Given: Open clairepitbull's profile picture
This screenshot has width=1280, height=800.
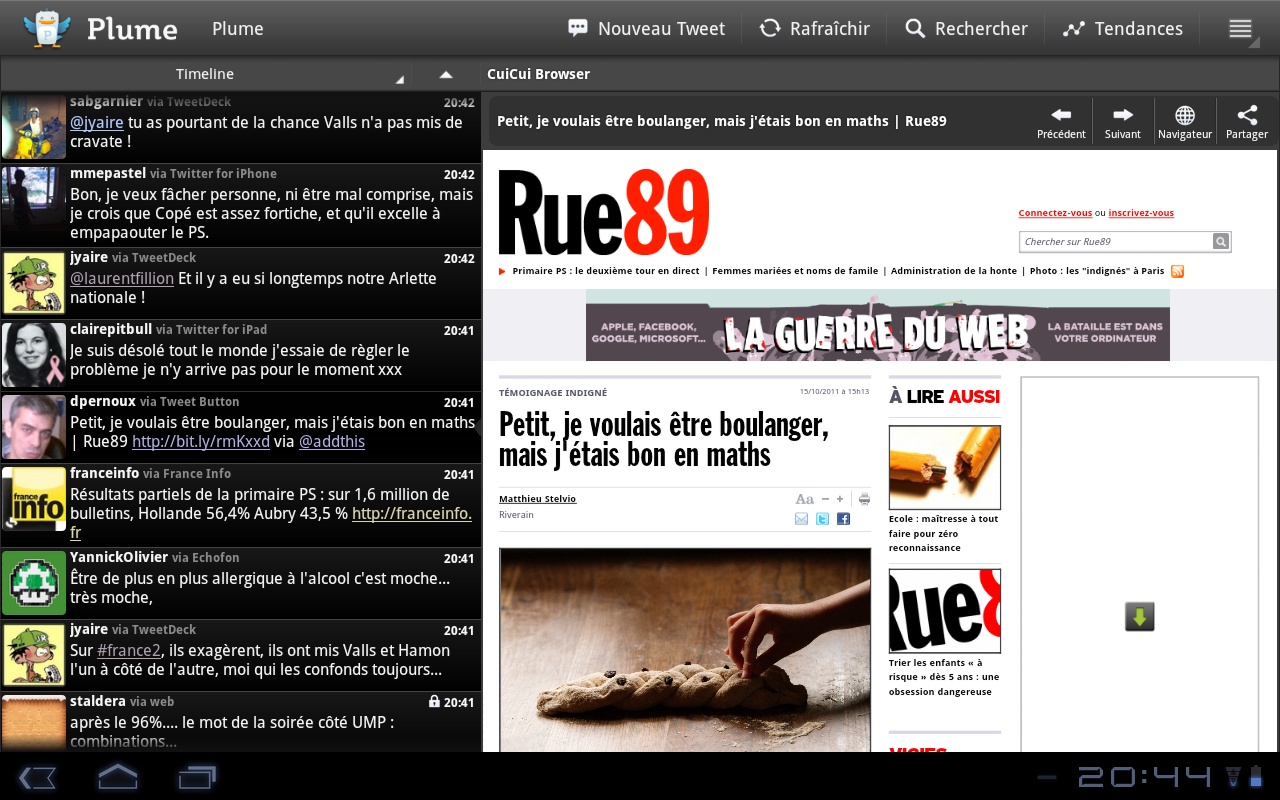Looking at the screenshot, I should point(34,355).
